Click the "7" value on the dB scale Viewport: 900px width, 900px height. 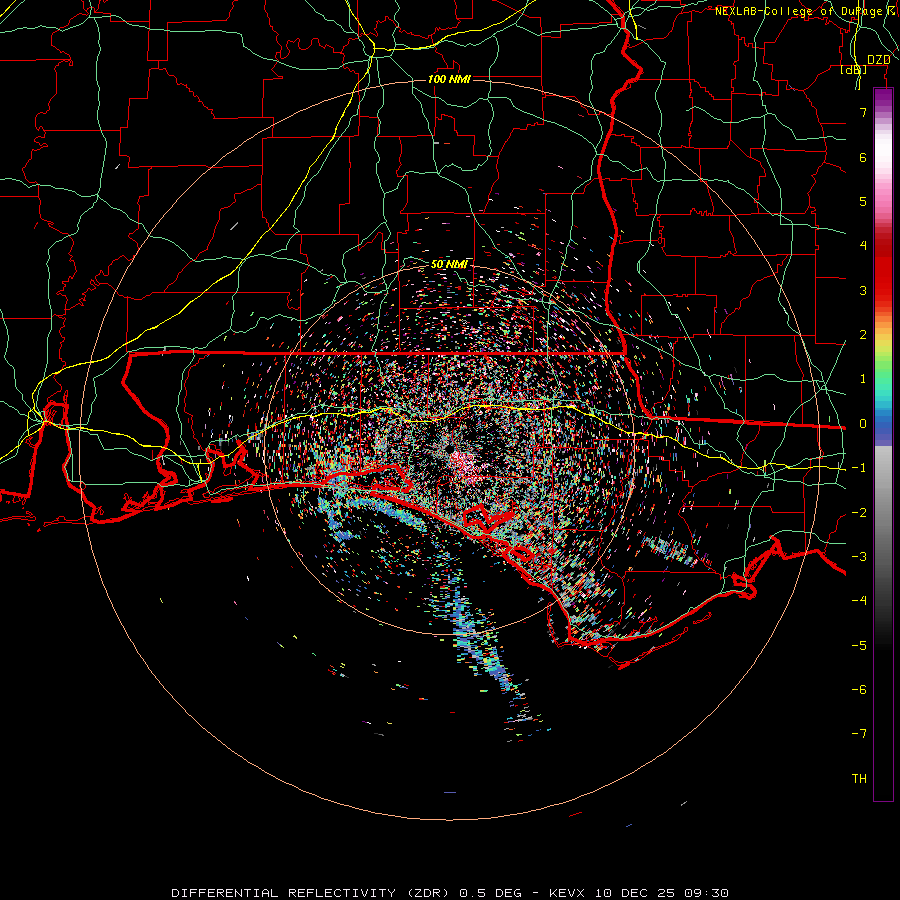pos(863,112)
